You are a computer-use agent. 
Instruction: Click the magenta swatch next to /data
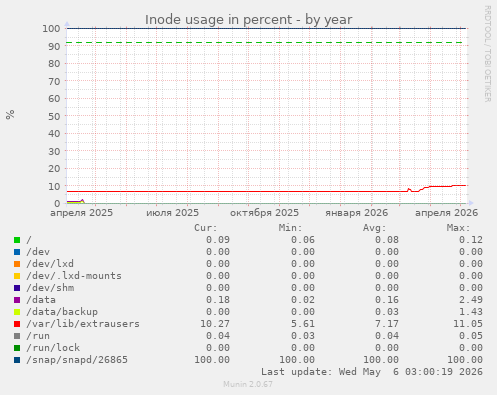17,300
